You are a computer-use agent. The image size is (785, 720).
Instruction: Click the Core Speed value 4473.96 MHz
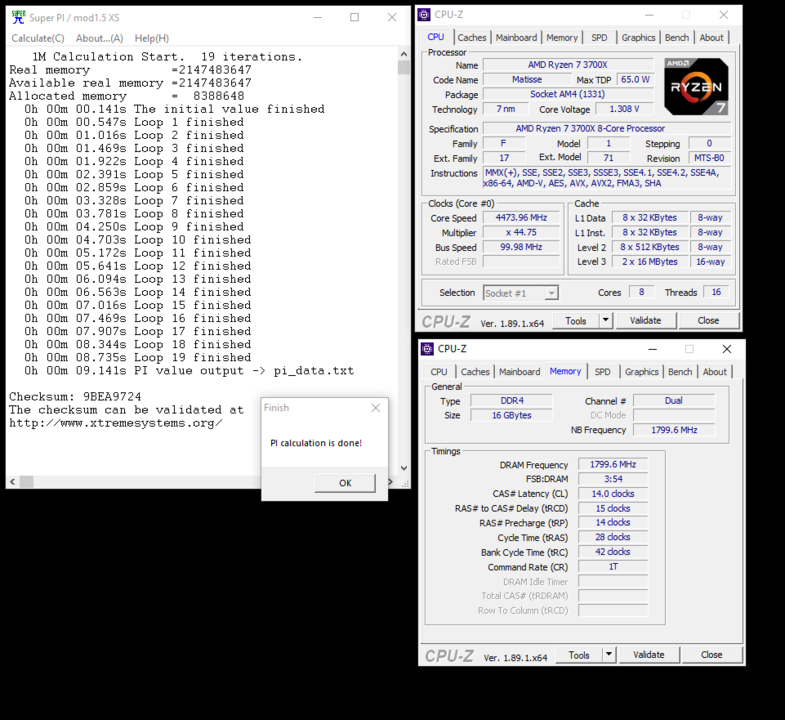(521, 217)
